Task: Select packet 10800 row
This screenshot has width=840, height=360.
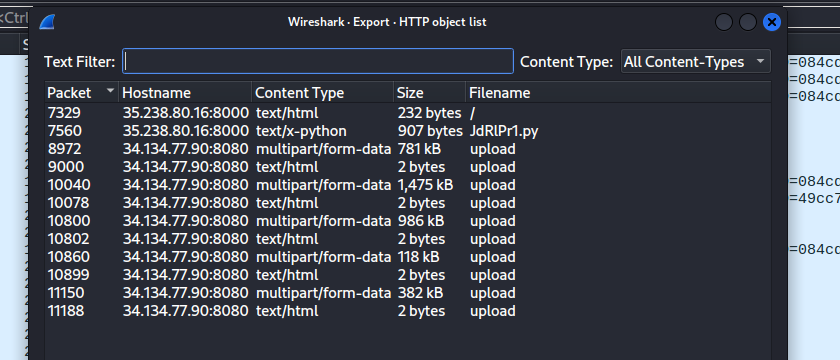Action: (408, 221)
